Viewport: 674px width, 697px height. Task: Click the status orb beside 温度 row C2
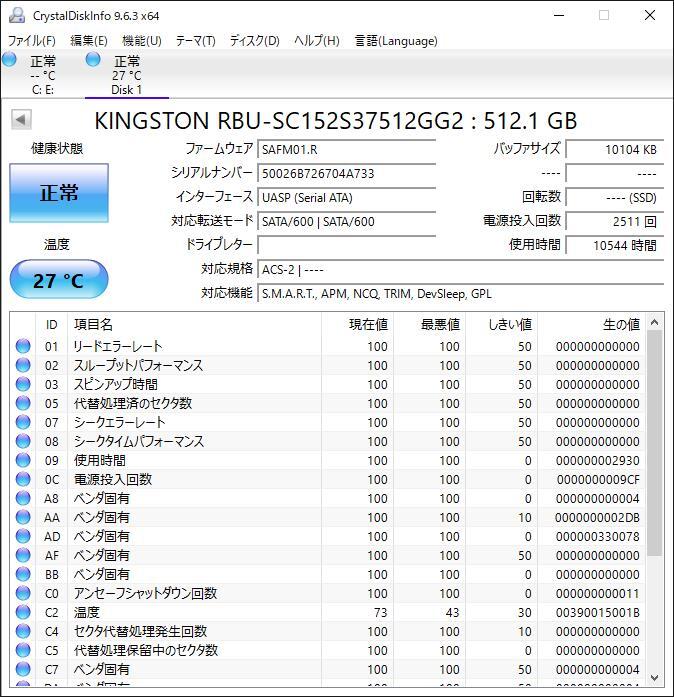click(23, 612)
